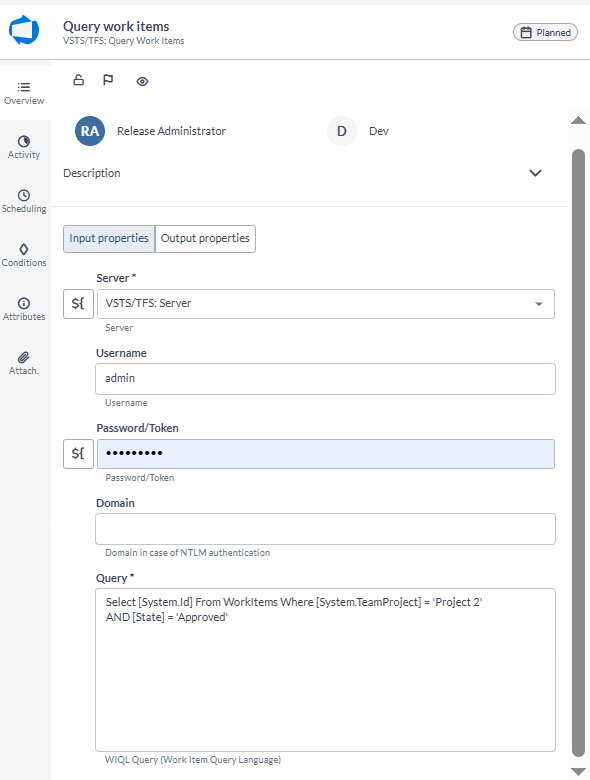This screenshot has width=590, height=780.
Task: Click the Domain NTLM authentication hint
Action: pyautogui.click(x=188, y=553)
